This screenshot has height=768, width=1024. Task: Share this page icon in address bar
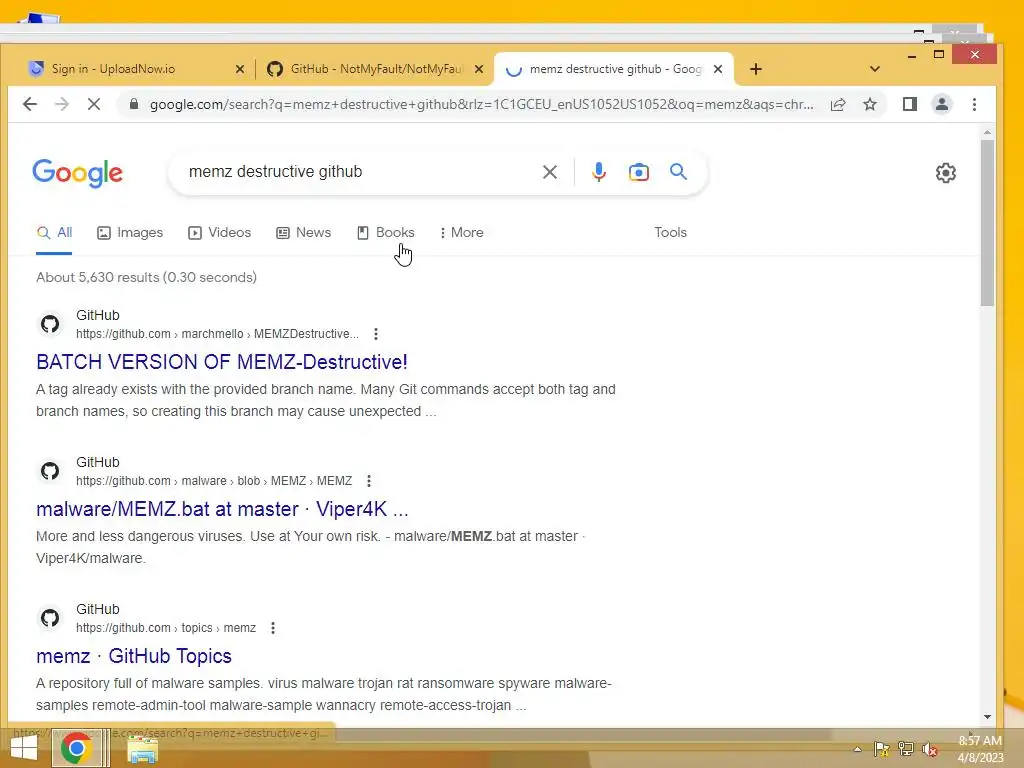click(838, 104)
